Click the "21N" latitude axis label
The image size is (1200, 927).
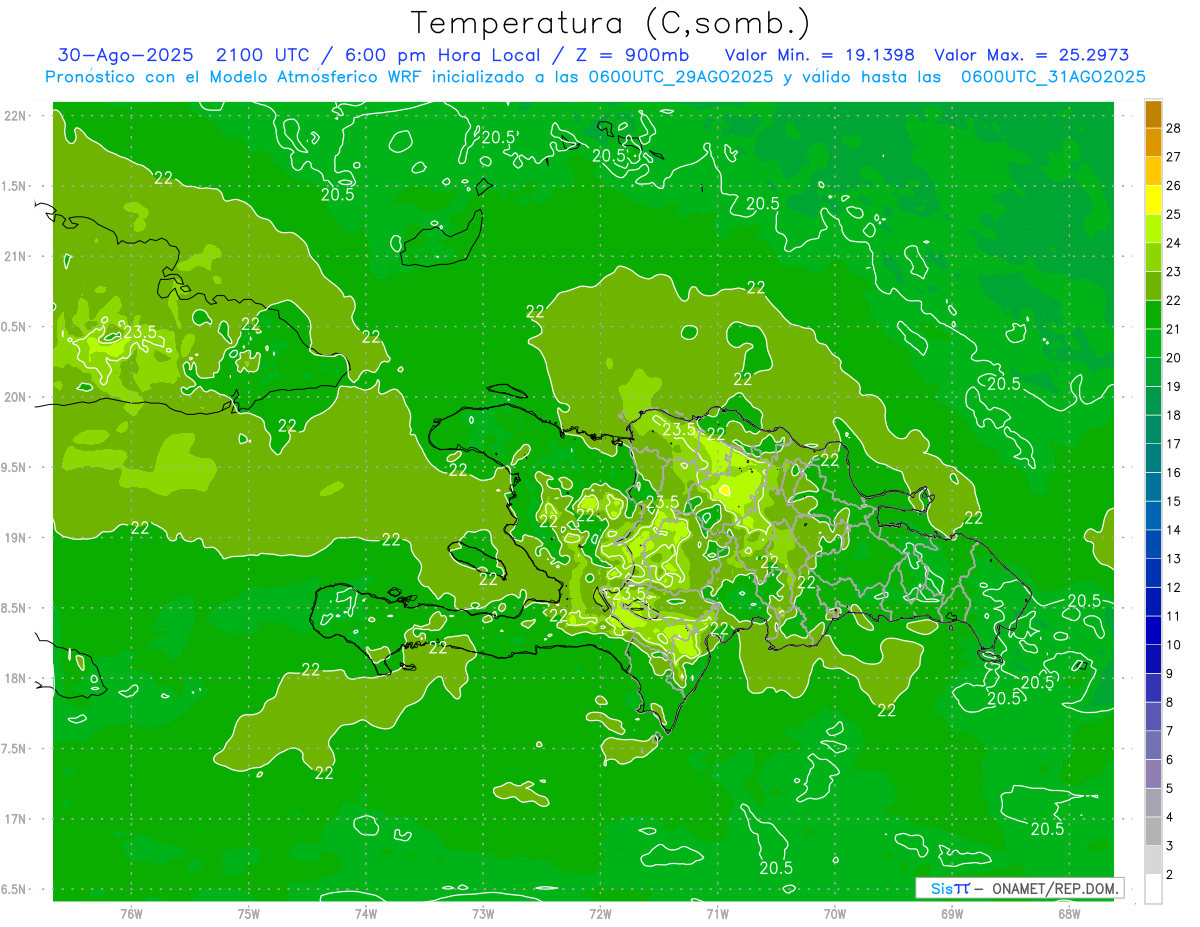pyautogui.click(x=16, y=257)
